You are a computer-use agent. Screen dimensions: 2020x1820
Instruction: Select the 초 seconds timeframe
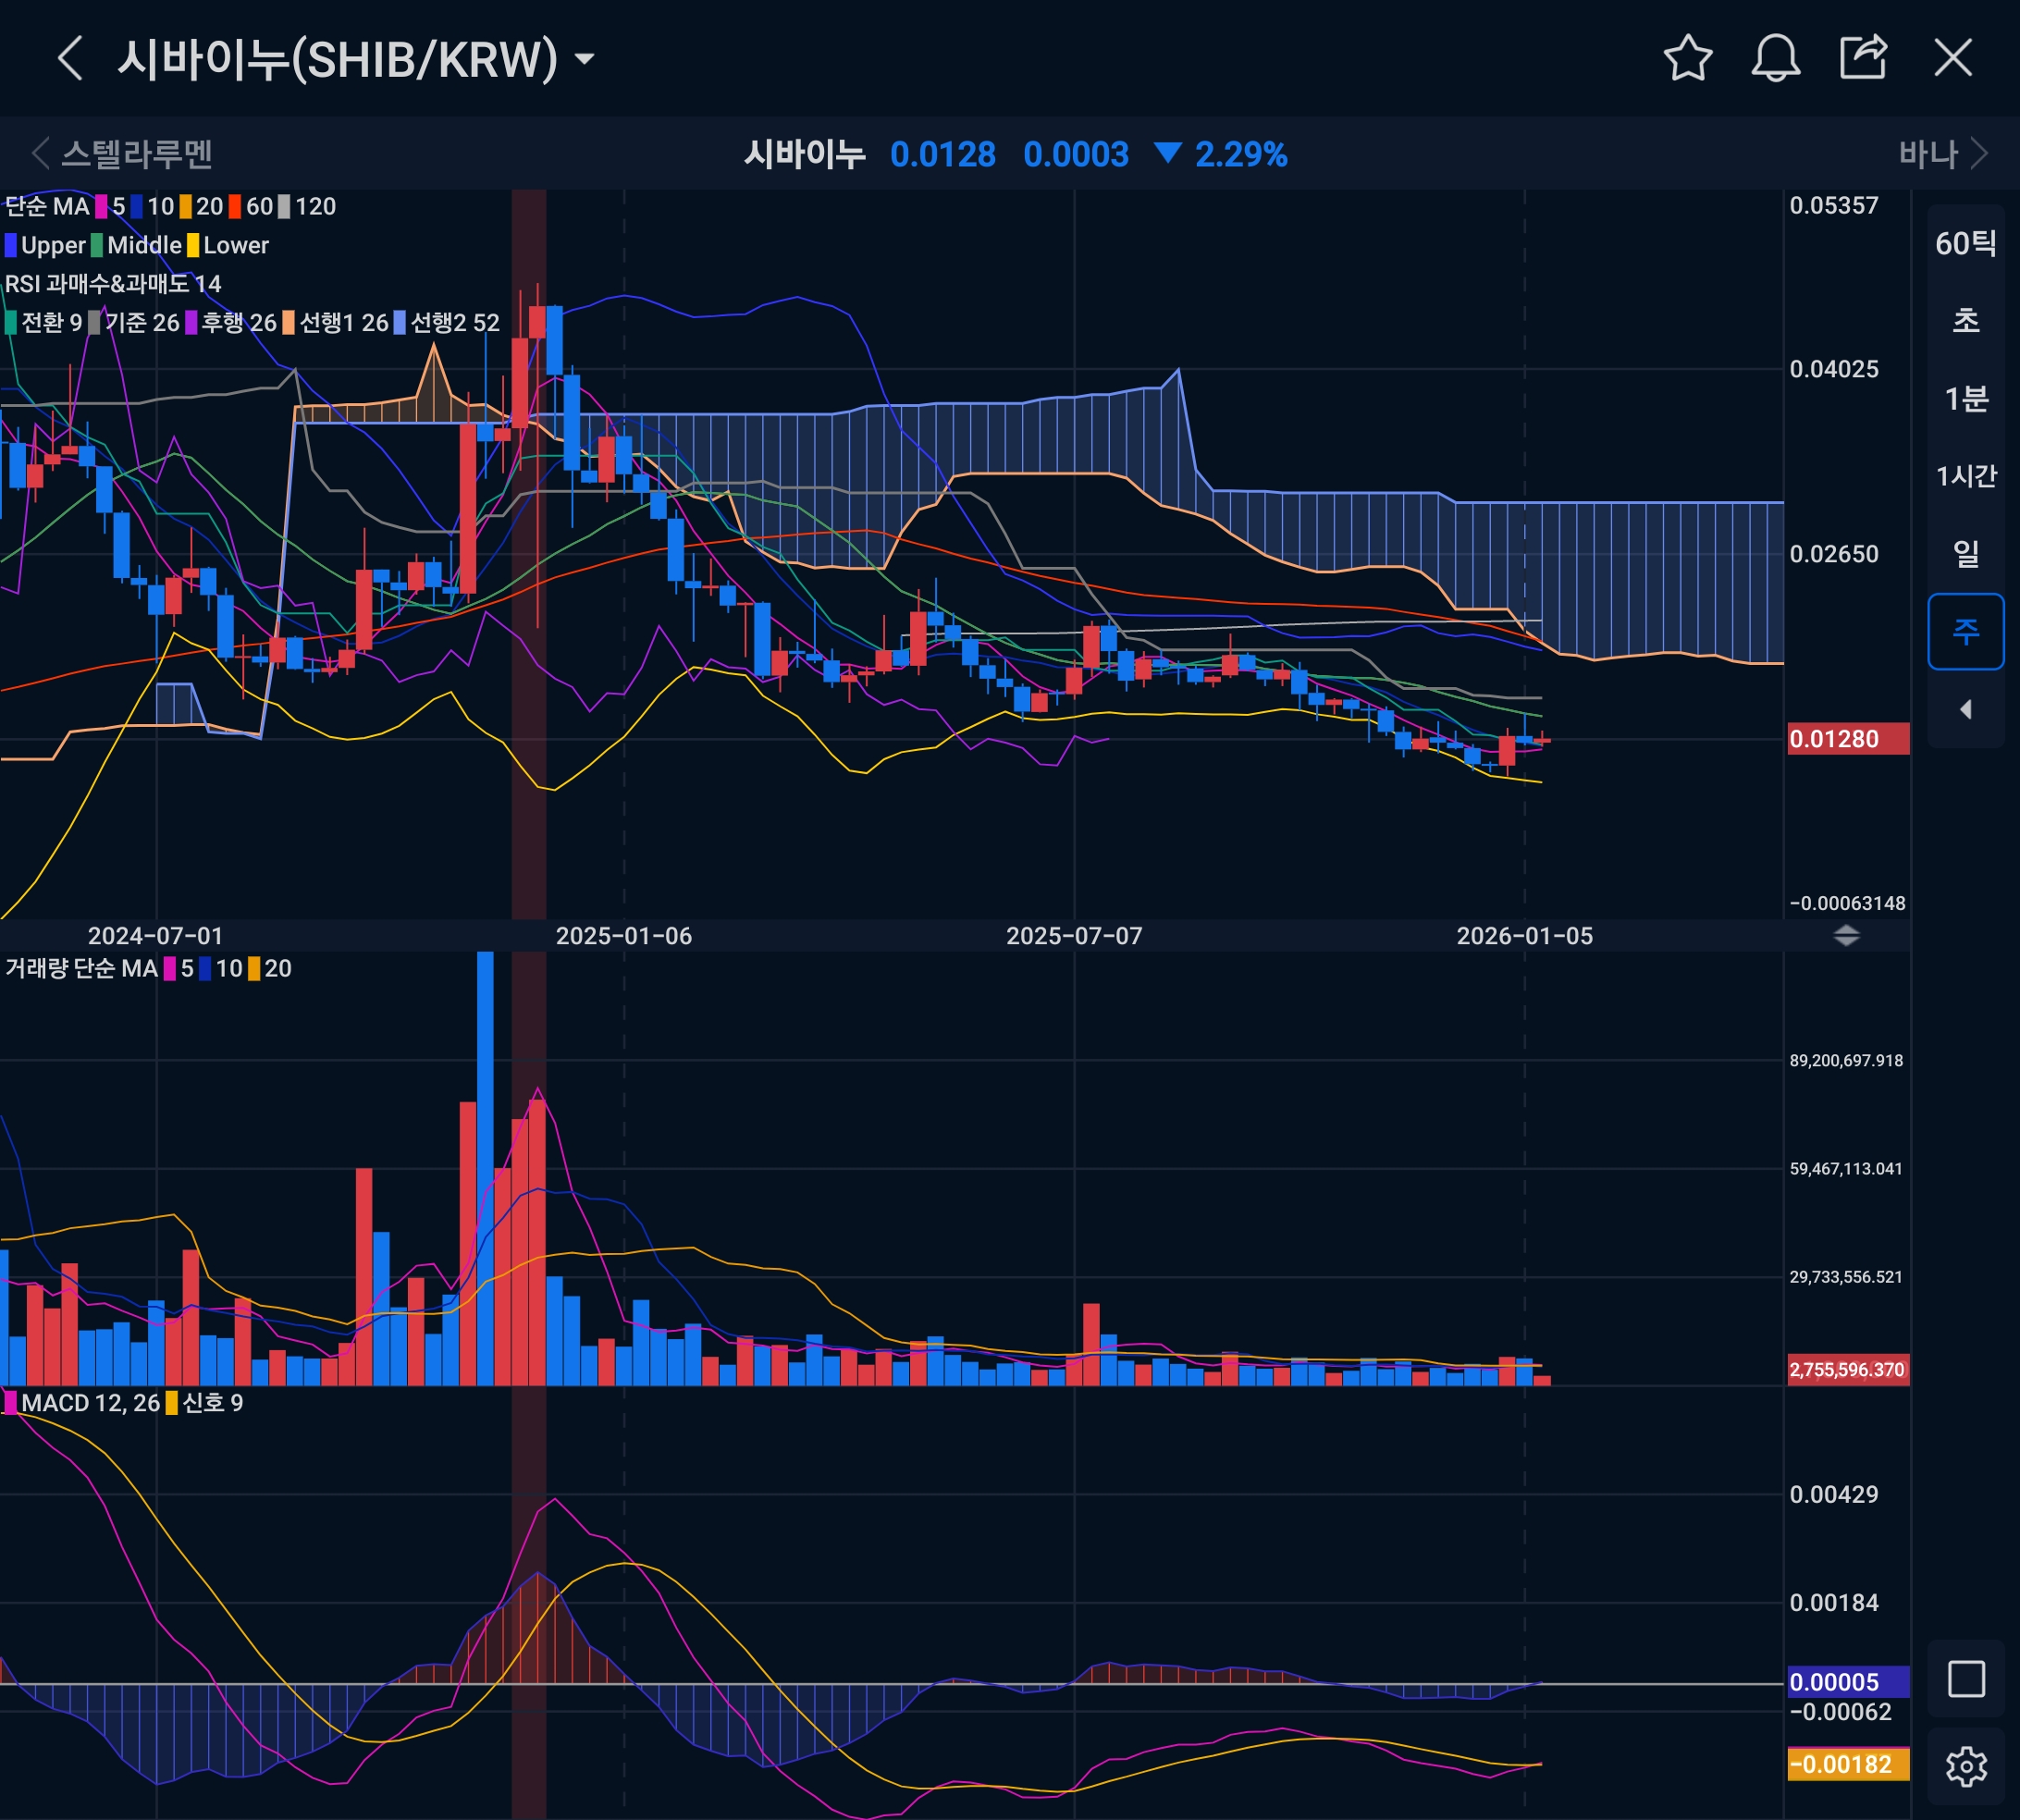point(1965,321)
